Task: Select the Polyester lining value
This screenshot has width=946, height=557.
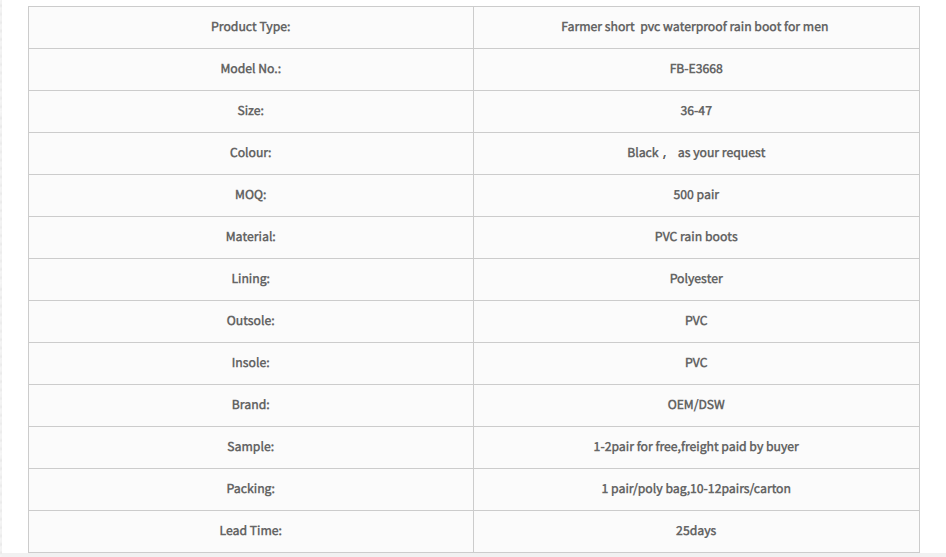Action: click(x=696, y=279)
